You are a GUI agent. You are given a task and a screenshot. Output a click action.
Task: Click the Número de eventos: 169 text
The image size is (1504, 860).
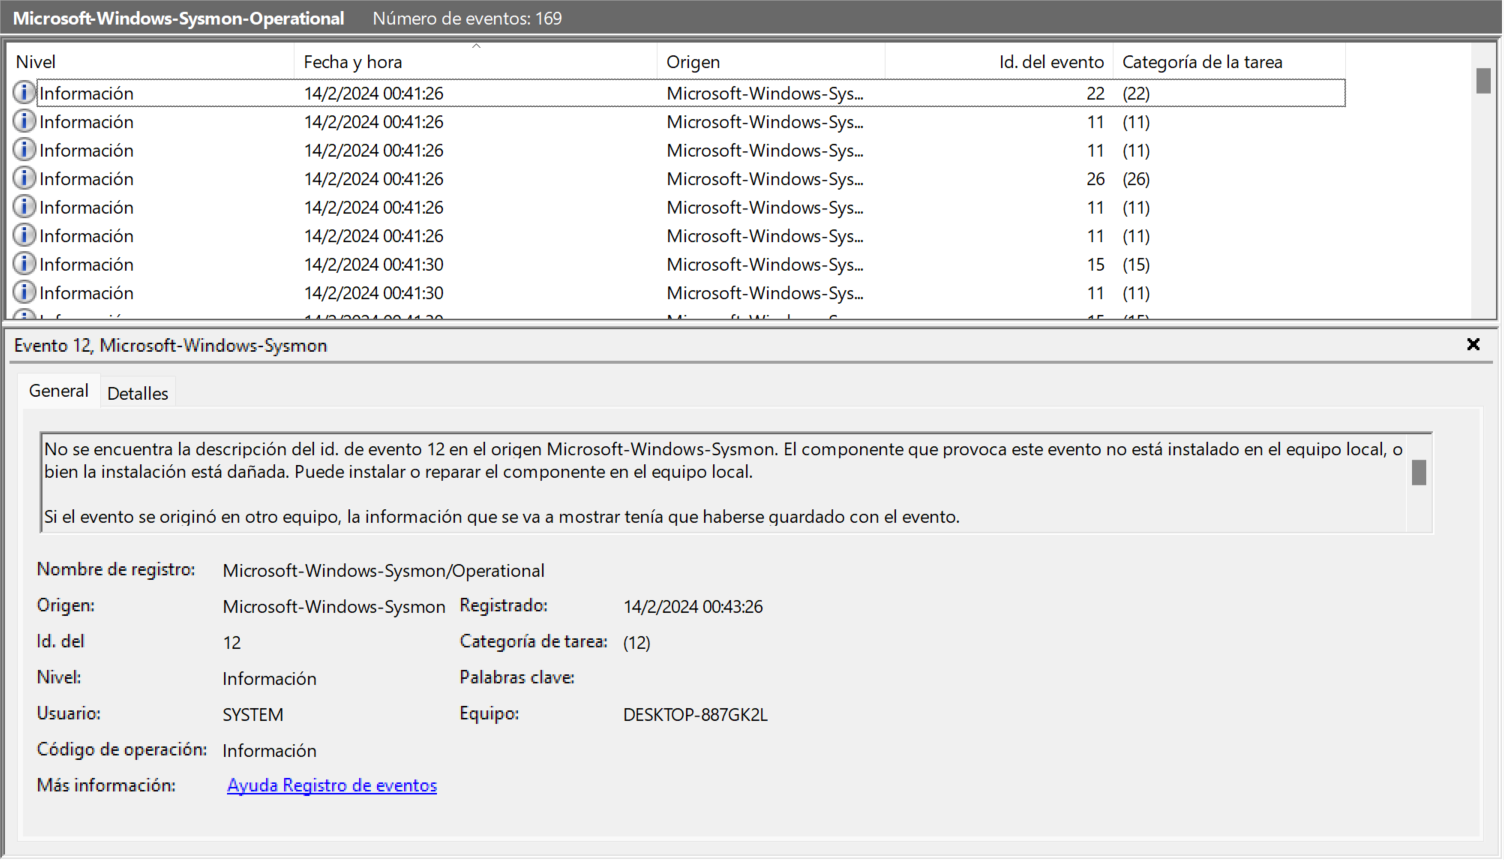(x=467, y=19)
